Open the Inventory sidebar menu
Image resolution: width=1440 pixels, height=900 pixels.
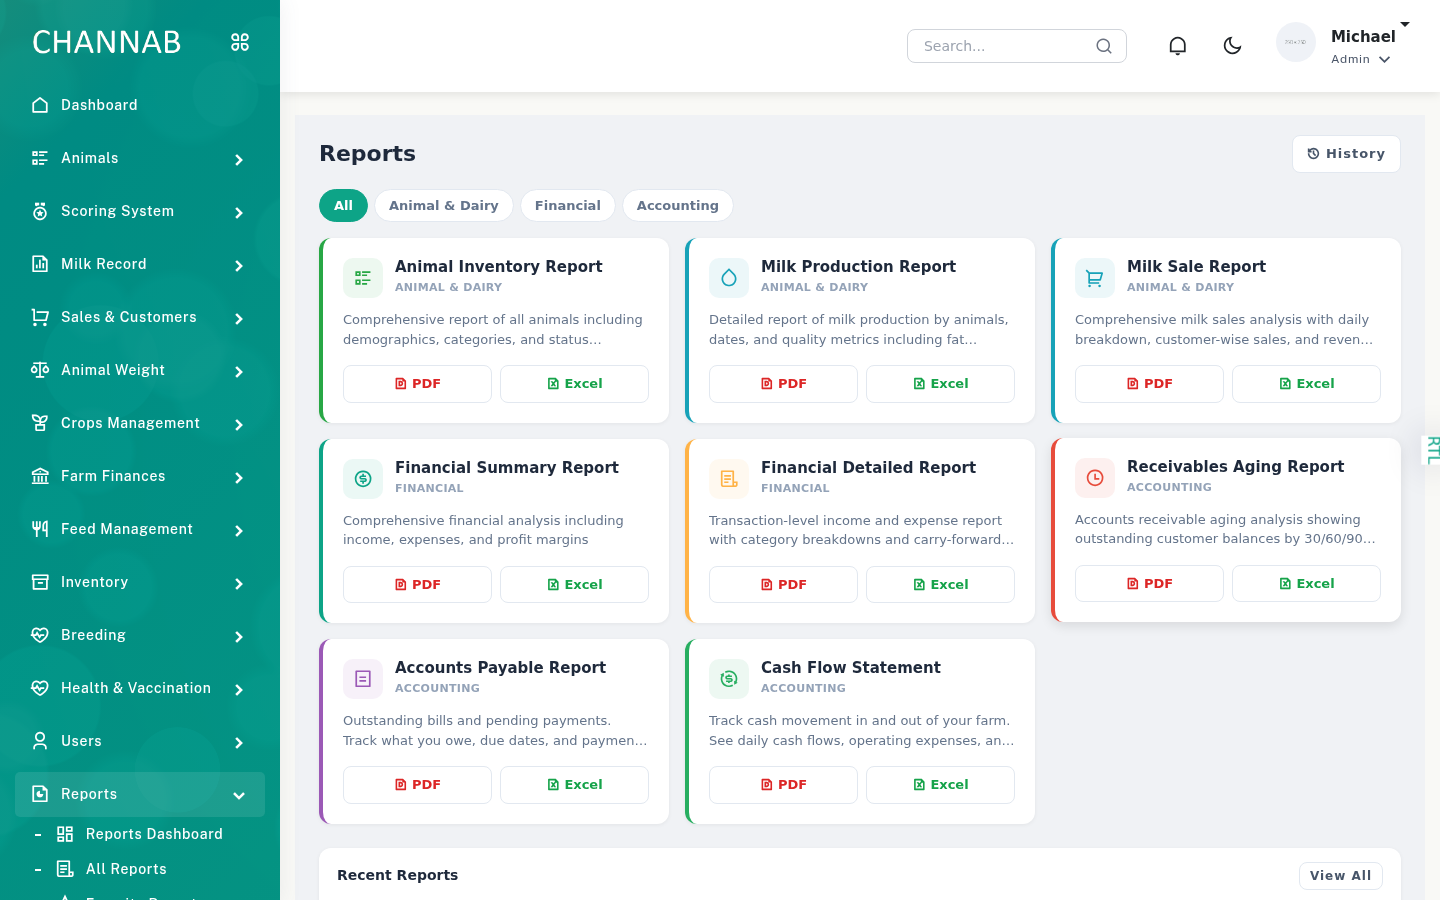point(140,582)
